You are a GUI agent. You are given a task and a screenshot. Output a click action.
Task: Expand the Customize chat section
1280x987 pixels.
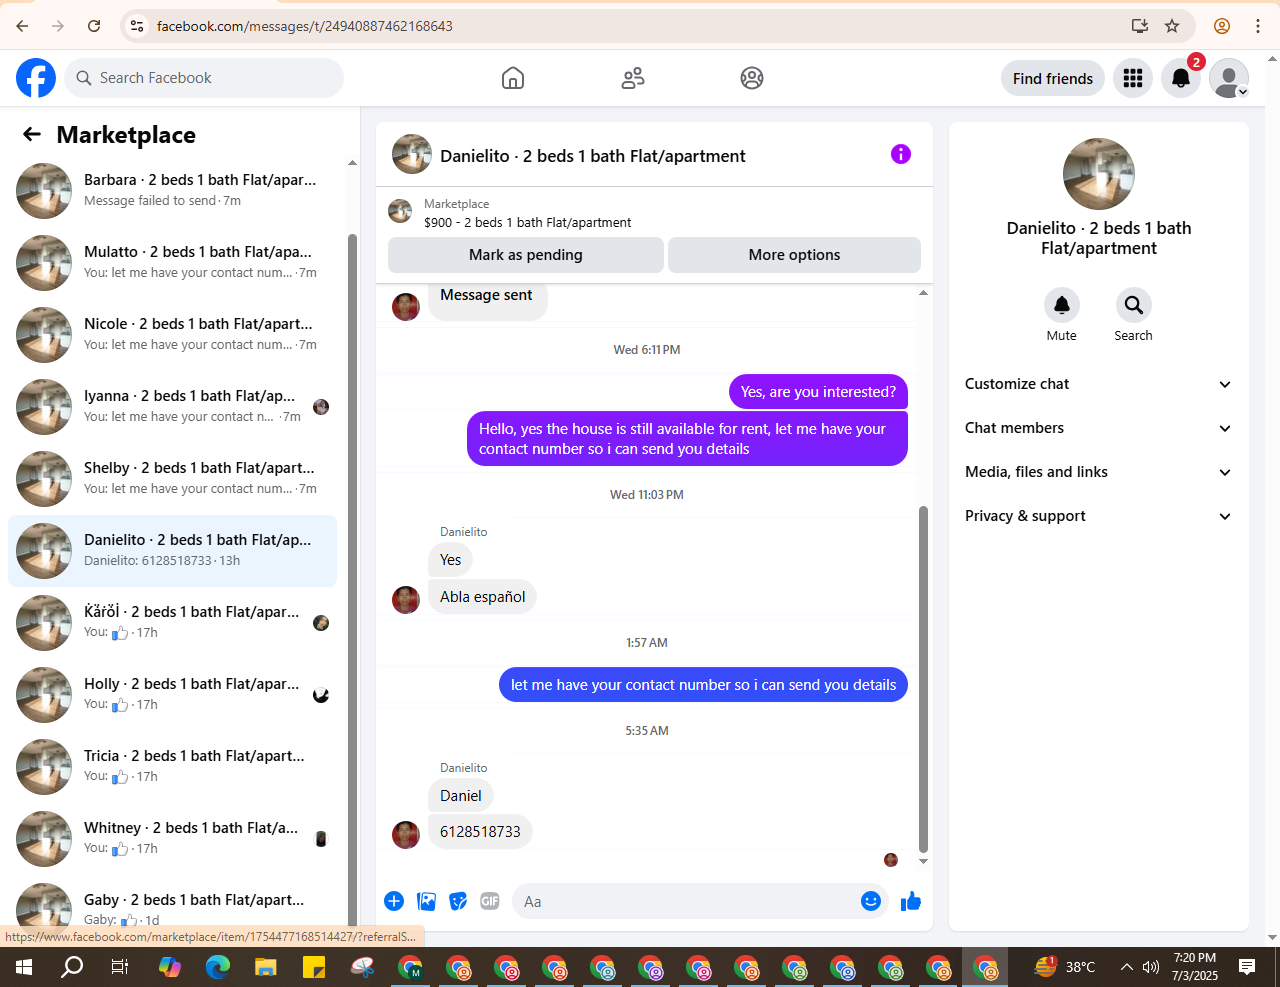pos(1098,384)
